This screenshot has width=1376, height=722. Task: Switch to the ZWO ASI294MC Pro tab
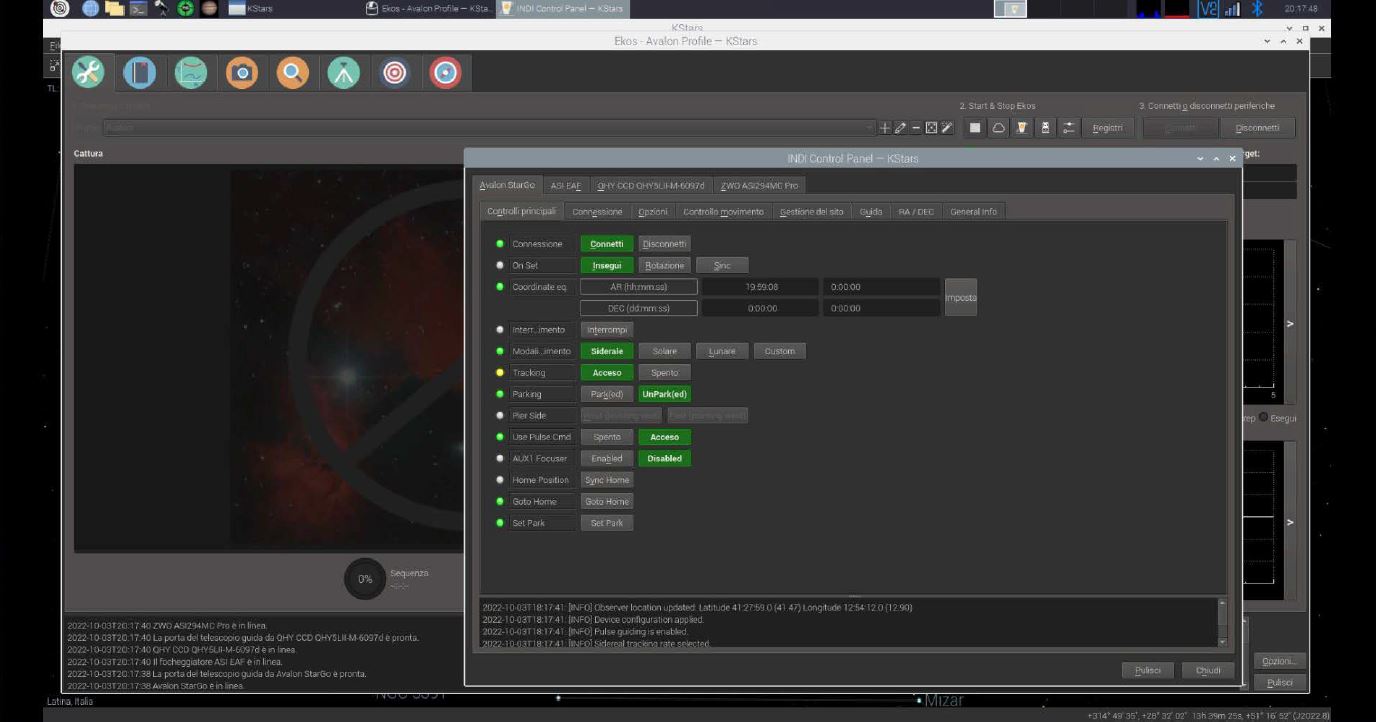pos(759,185)
